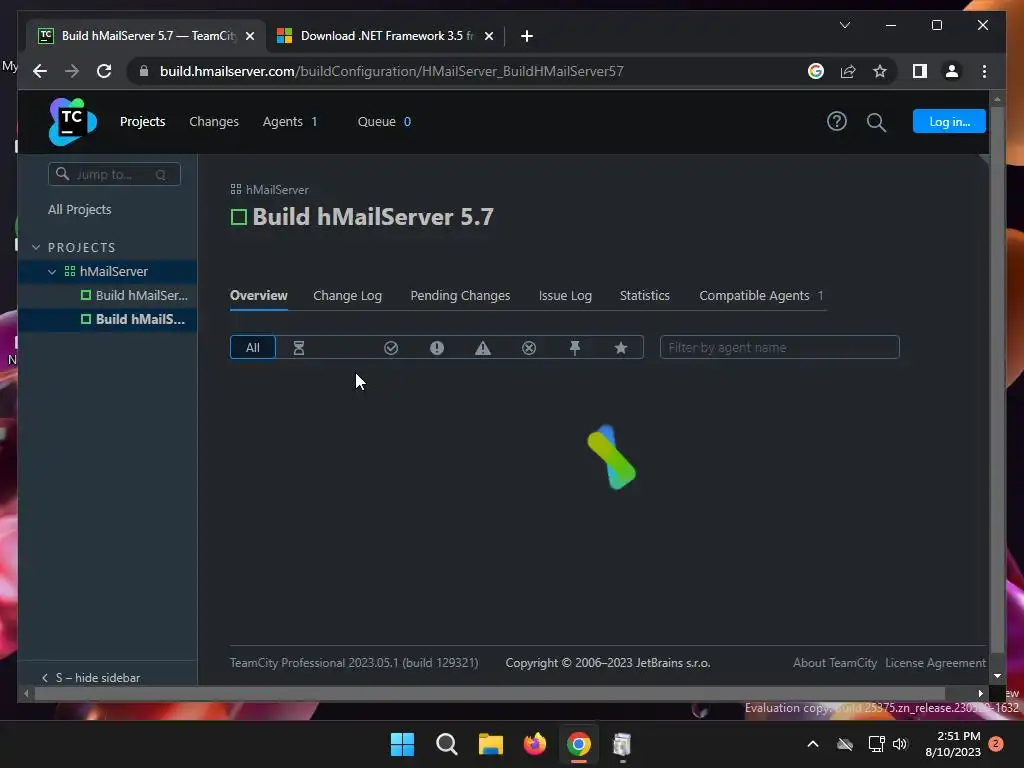Select the highlighted Build hMailS... sidebar item
The height and width of the screenshot is (768, 1024).
[x=107, y=319]
